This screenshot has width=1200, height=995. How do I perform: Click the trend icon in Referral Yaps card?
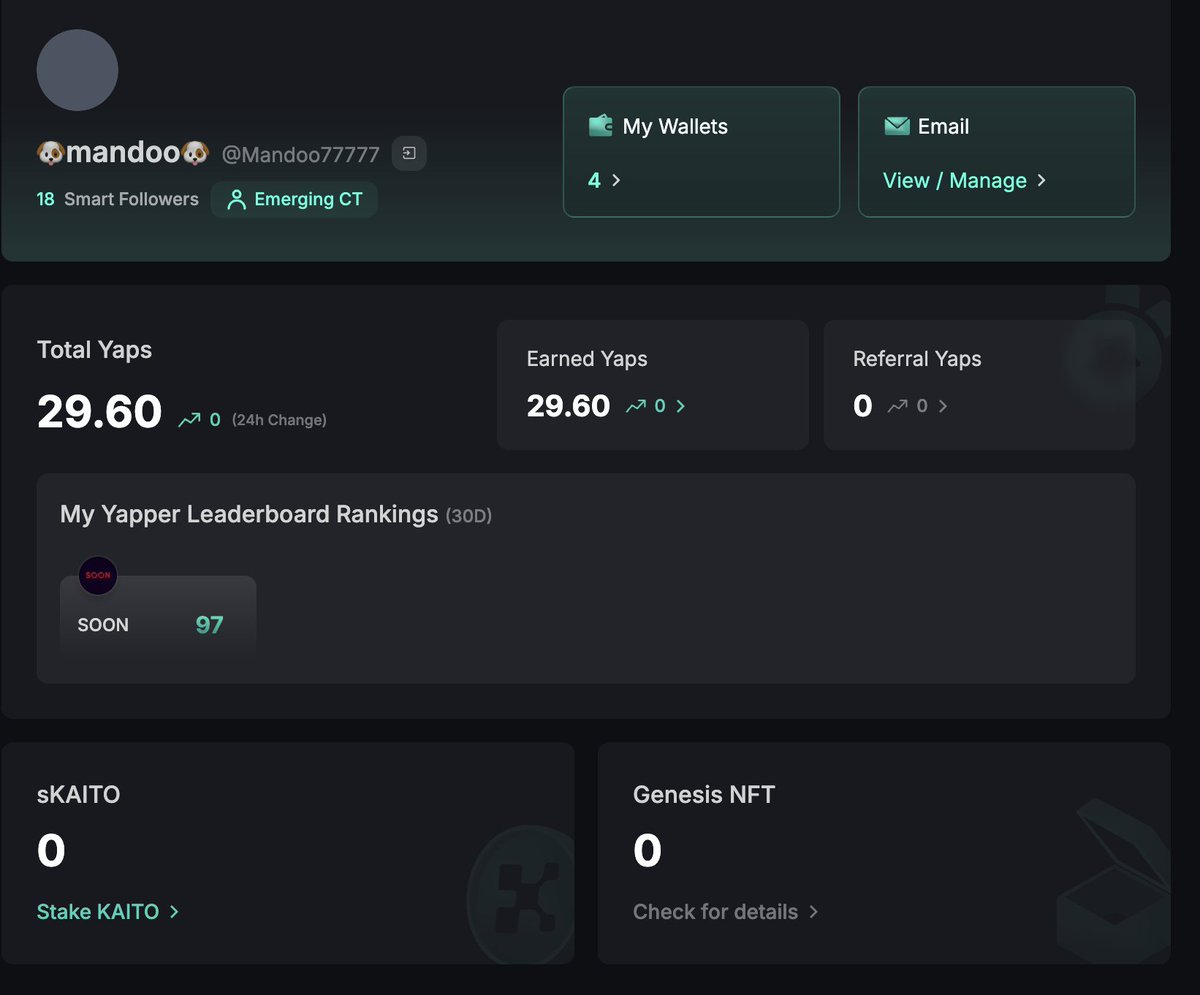tap(898, 406)
